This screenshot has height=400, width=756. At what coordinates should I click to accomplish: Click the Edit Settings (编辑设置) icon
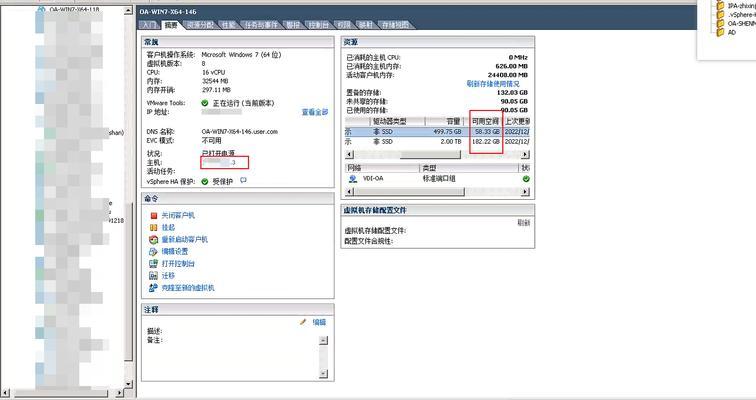153,252
